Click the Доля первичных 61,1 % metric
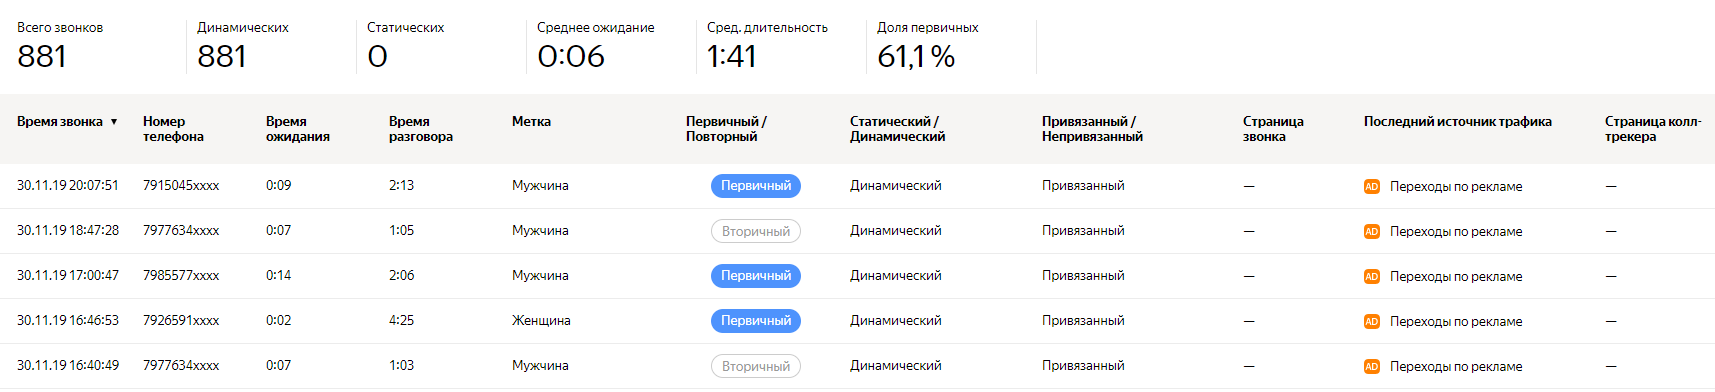This screenshot has width=1715, height=392. (x=927, y=47)
